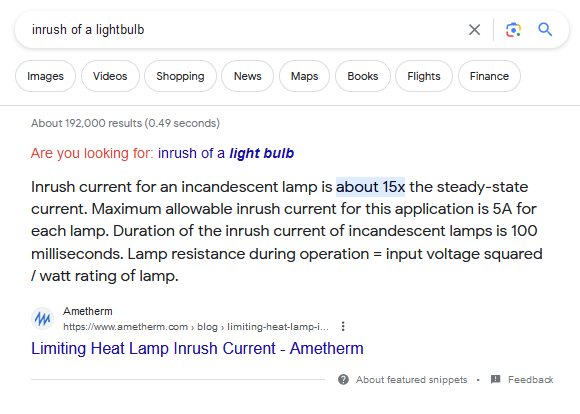Image resolution: width=580 pixels, height=414 pixels.
Task: Click the question mark help icon
Action: click(x=343, y=380)
